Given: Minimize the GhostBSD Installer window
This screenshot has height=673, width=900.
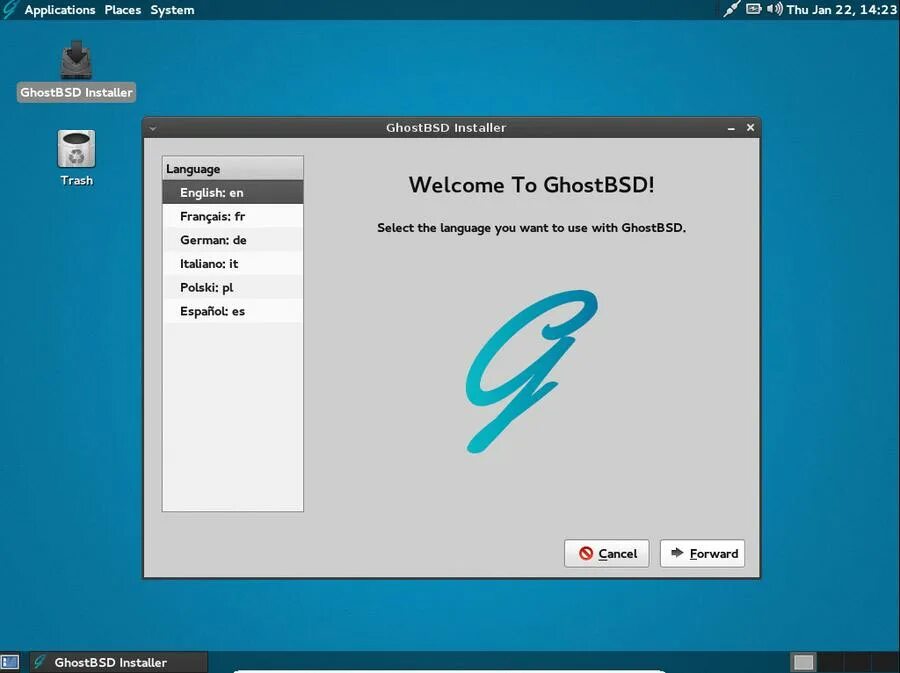Looking at the screenshot, I should click(x=731, y=128).
